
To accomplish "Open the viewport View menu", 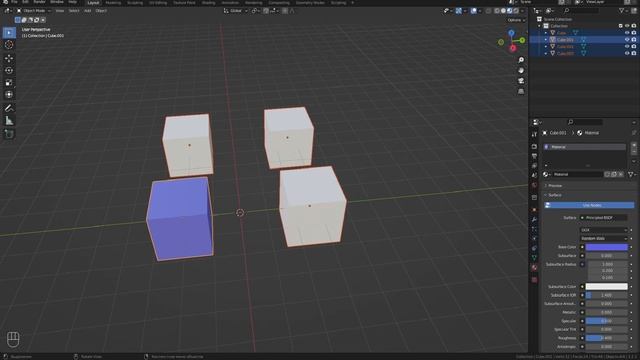I will (x=60, y=11).
